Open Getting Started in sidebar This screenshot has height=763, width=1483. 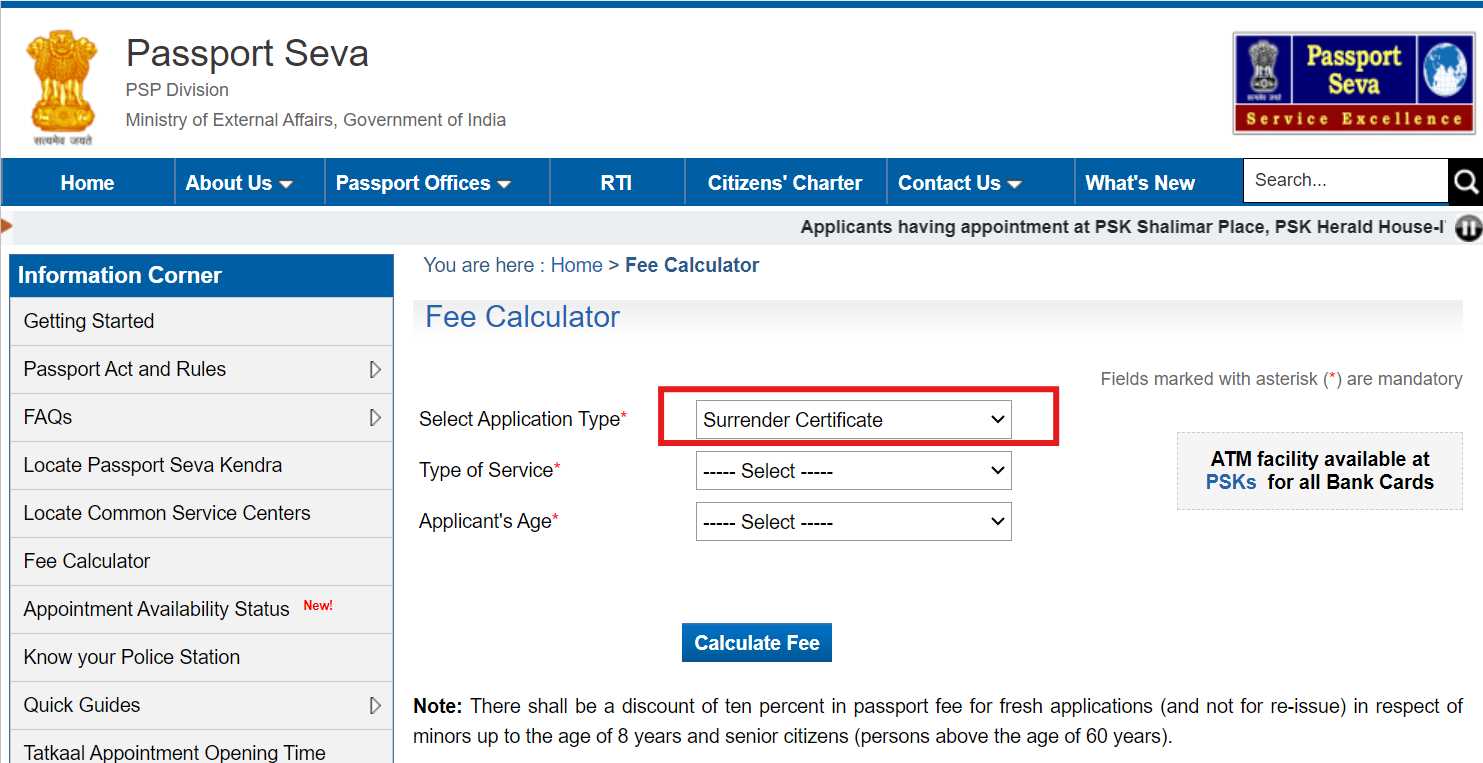pos(201,321)
